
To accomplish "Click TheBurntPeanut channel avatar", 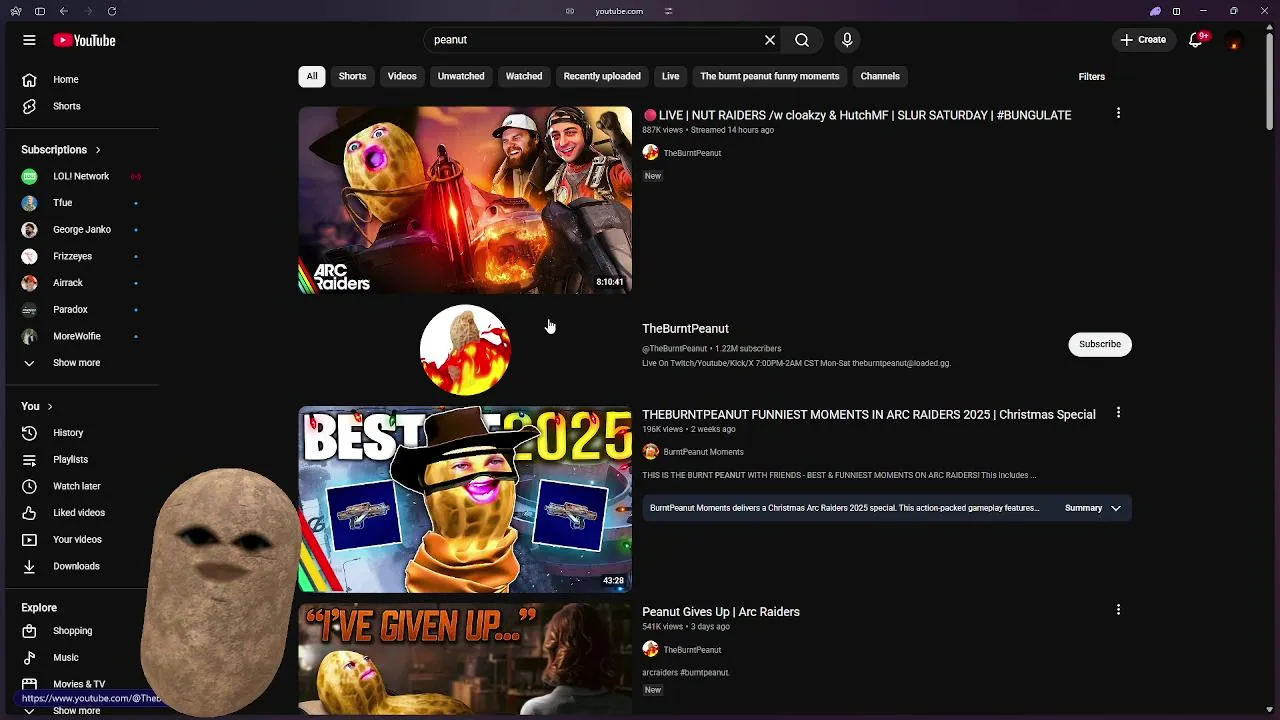I will click(465, 350).
